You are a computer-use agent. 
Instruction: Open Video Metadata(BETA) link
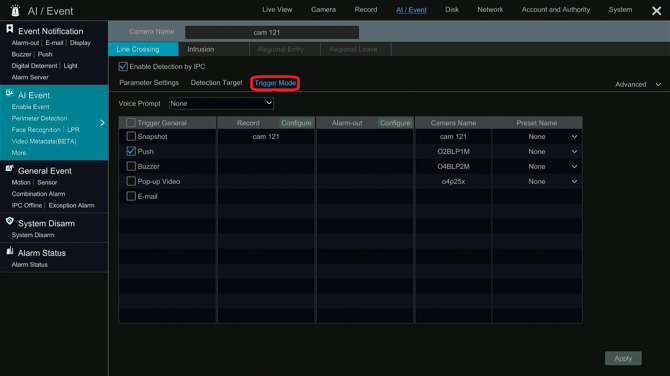(44, 141)
